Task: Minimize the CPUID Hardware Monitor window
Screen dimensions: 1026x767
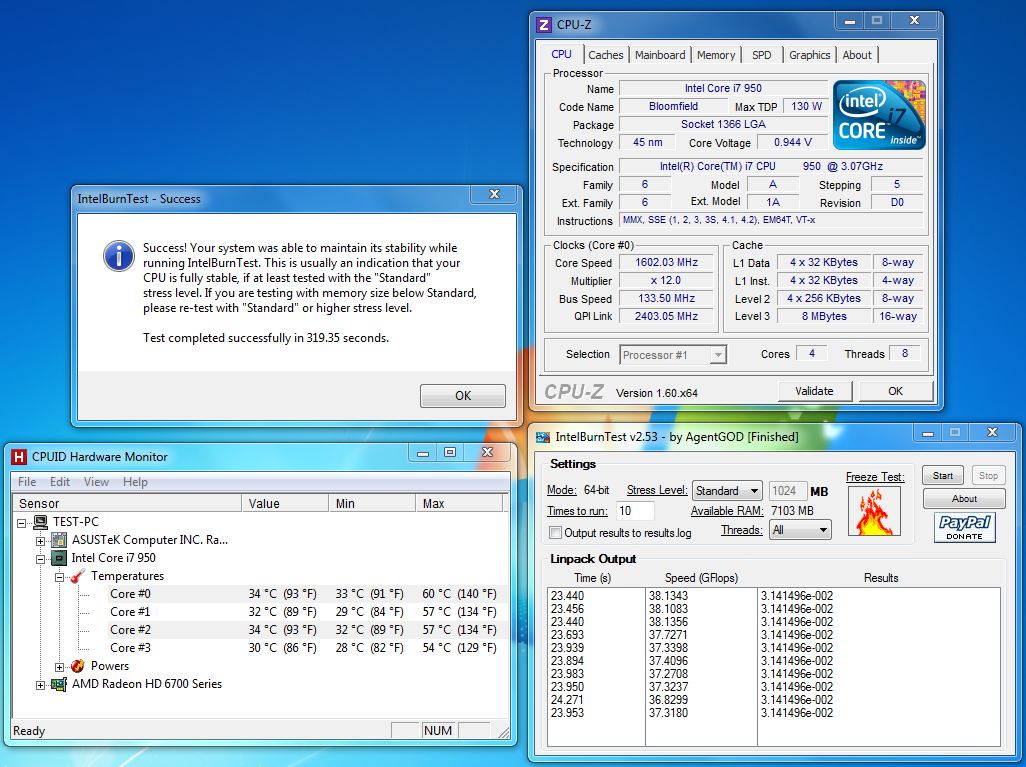Action: tap(423, 452)
